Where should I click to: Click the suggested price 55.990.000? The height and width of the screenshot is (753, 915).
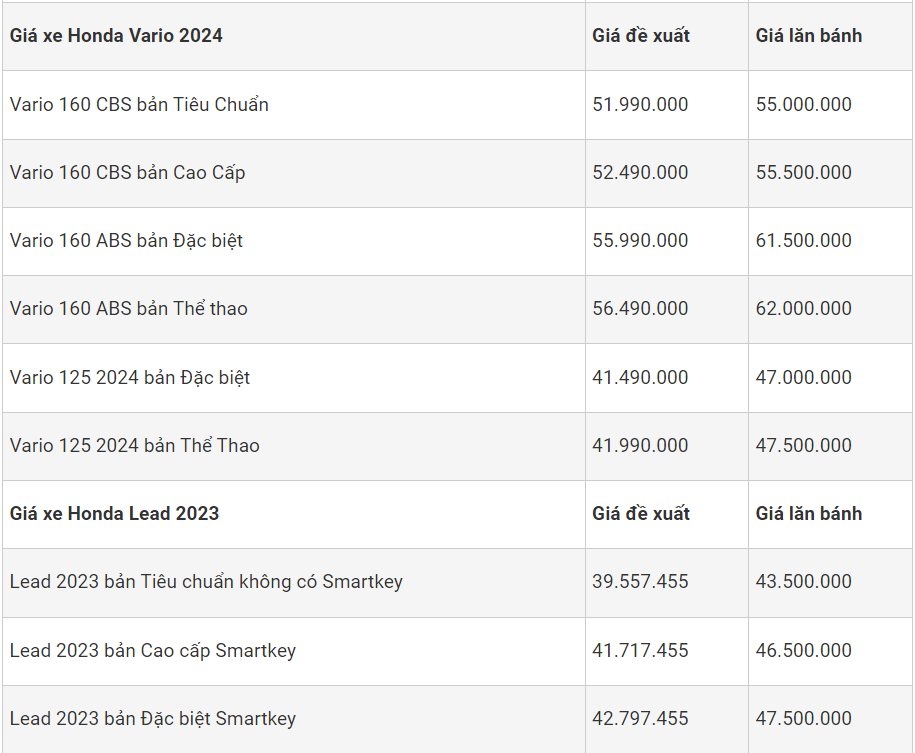(640, 241)
